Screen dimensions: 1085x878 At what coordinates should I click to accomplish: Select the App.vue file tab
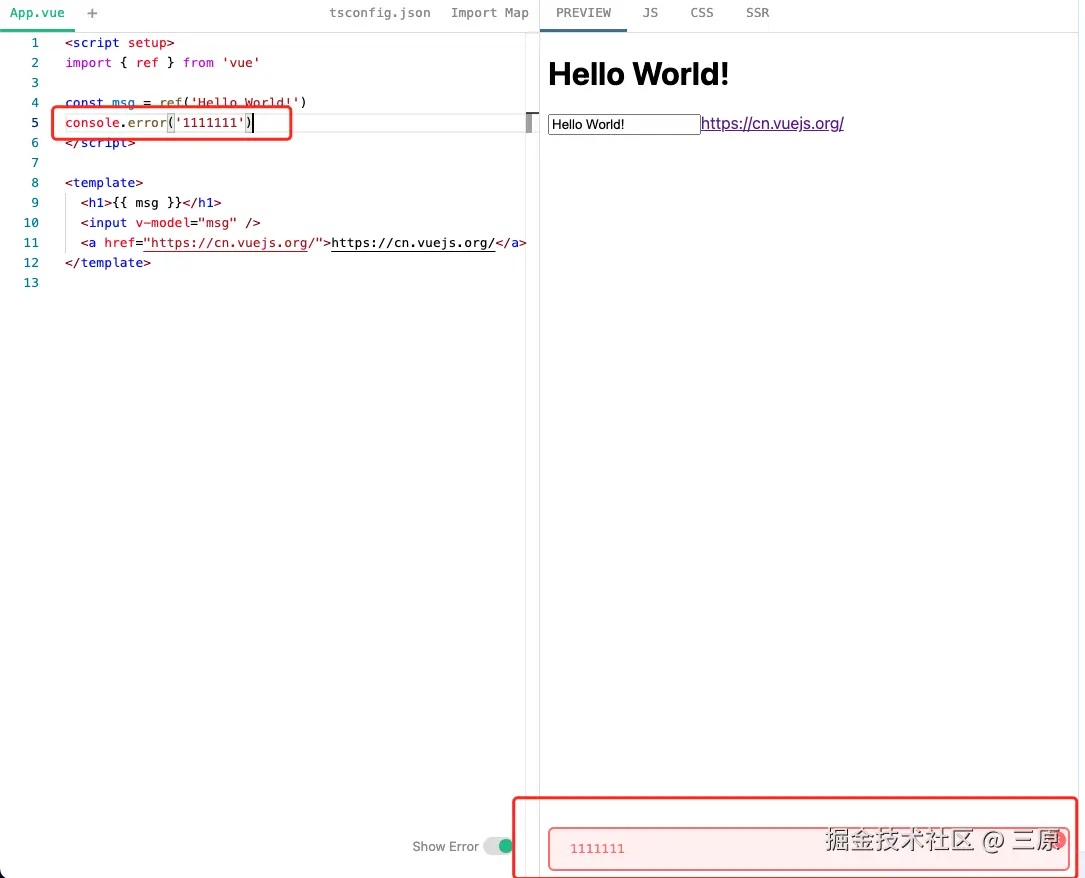click(x=37, y=13)
